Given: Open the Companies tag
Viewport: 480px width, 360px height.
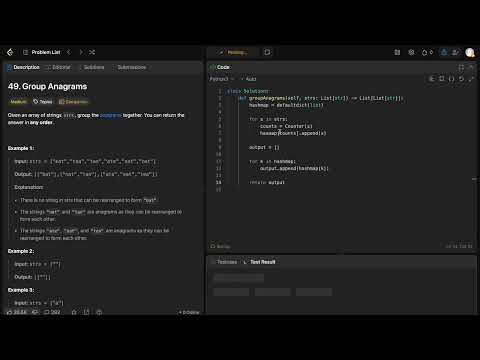Looking at the screenshot, I should pyautogui.click(x=74, y=102).
